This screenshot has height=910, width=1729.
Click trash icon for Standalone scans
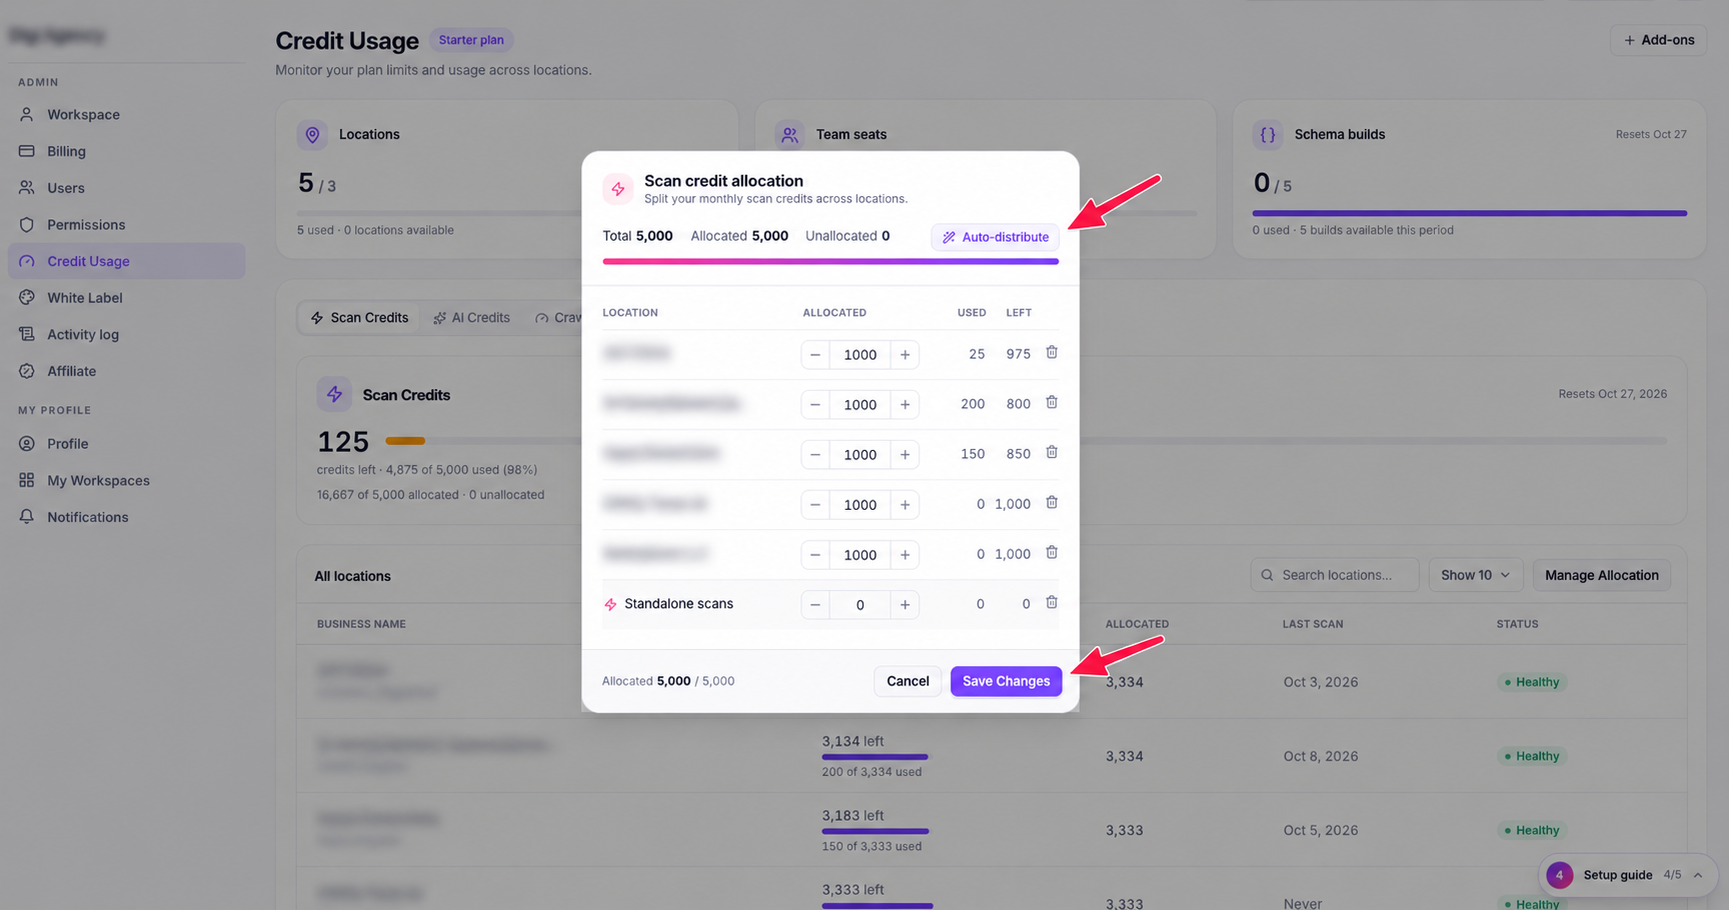pos(1052,603)
